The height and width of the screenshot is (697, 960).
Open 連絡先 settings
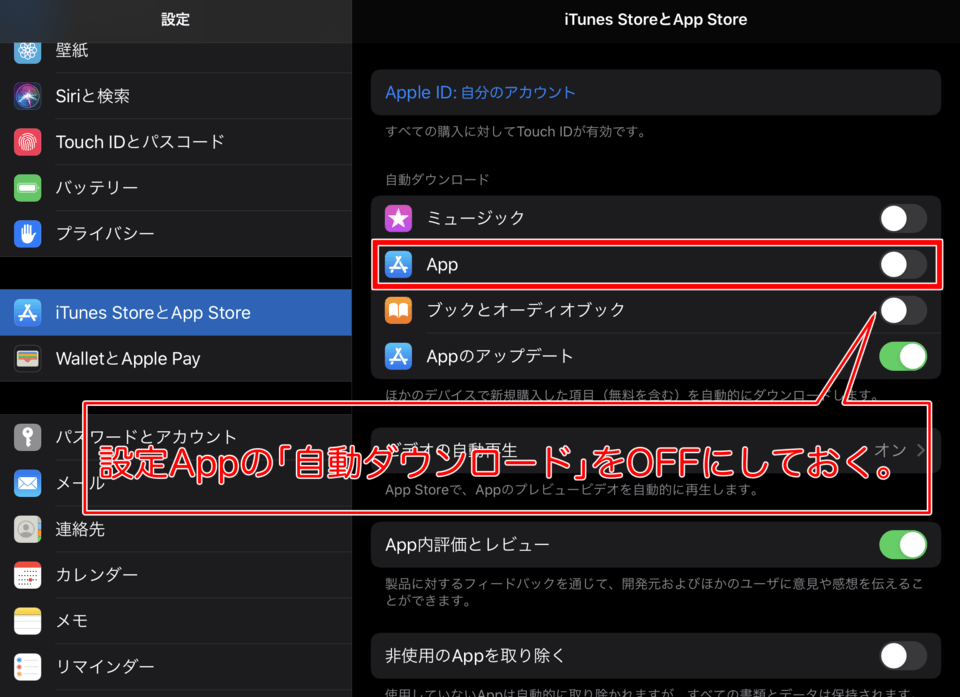tap(176, 529)
